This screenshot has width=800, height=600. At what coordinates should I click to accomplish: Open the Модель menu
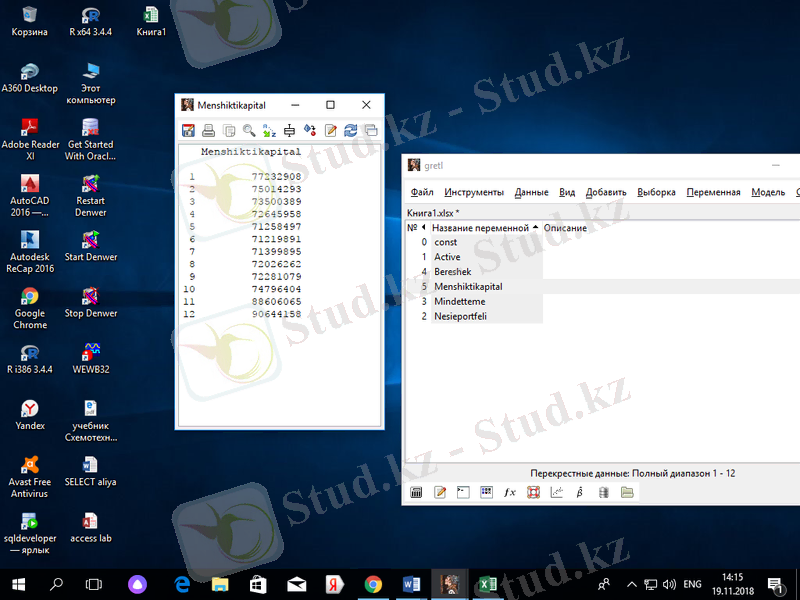coord(767,192)
